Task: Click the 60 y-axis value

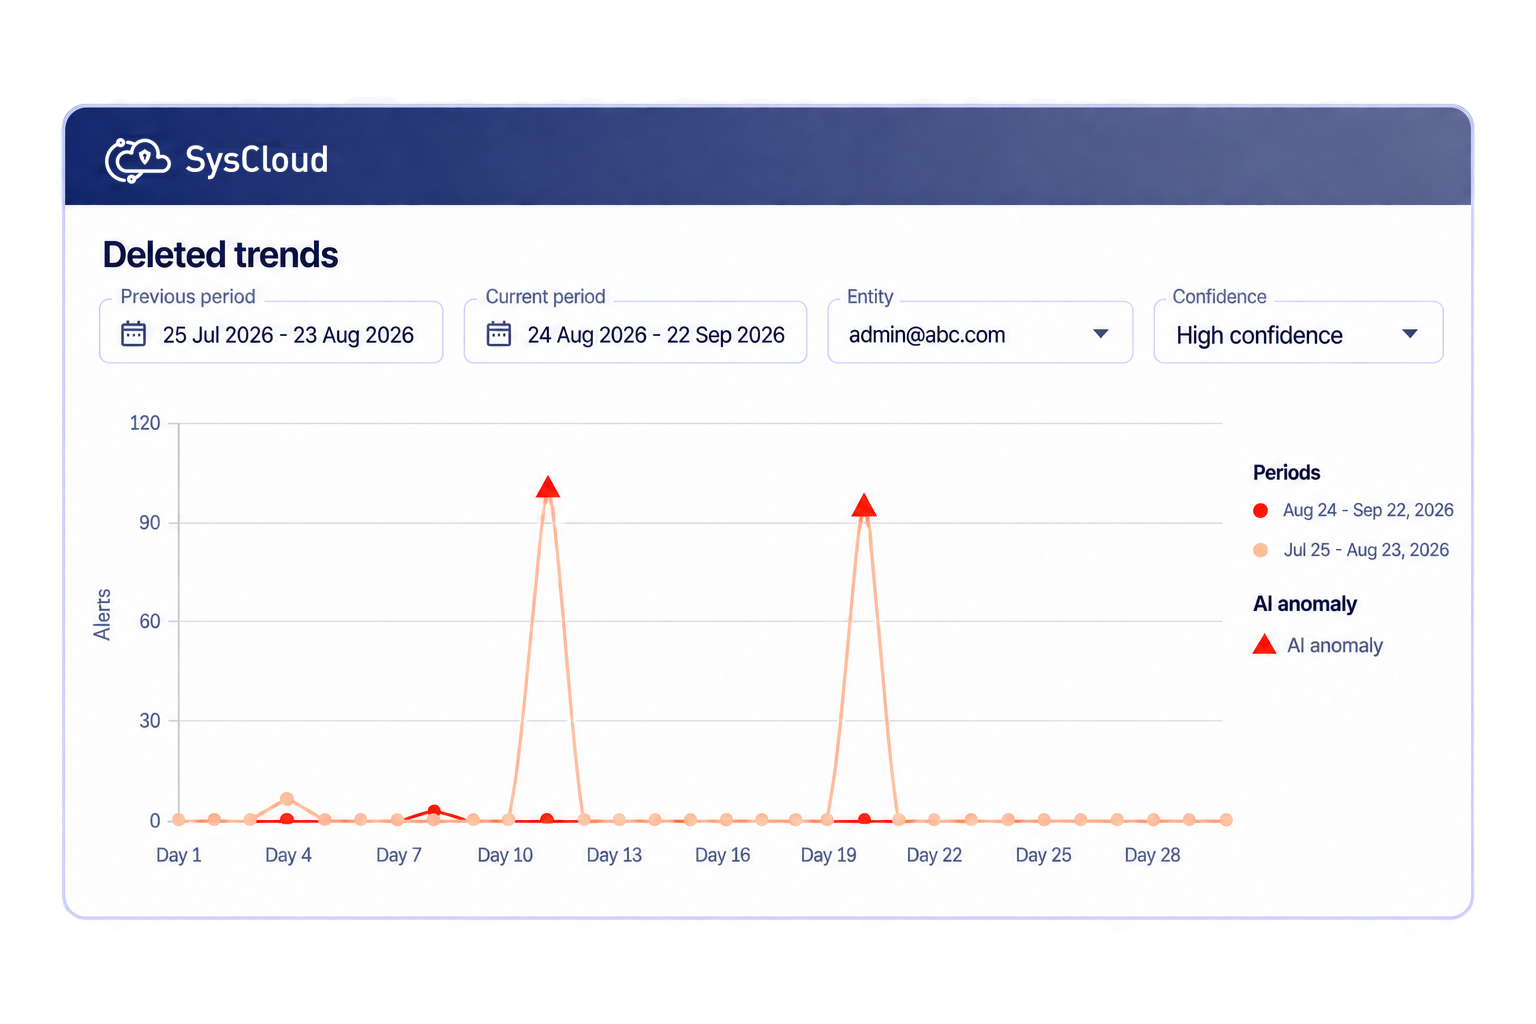Action: [x=150, y=621]
